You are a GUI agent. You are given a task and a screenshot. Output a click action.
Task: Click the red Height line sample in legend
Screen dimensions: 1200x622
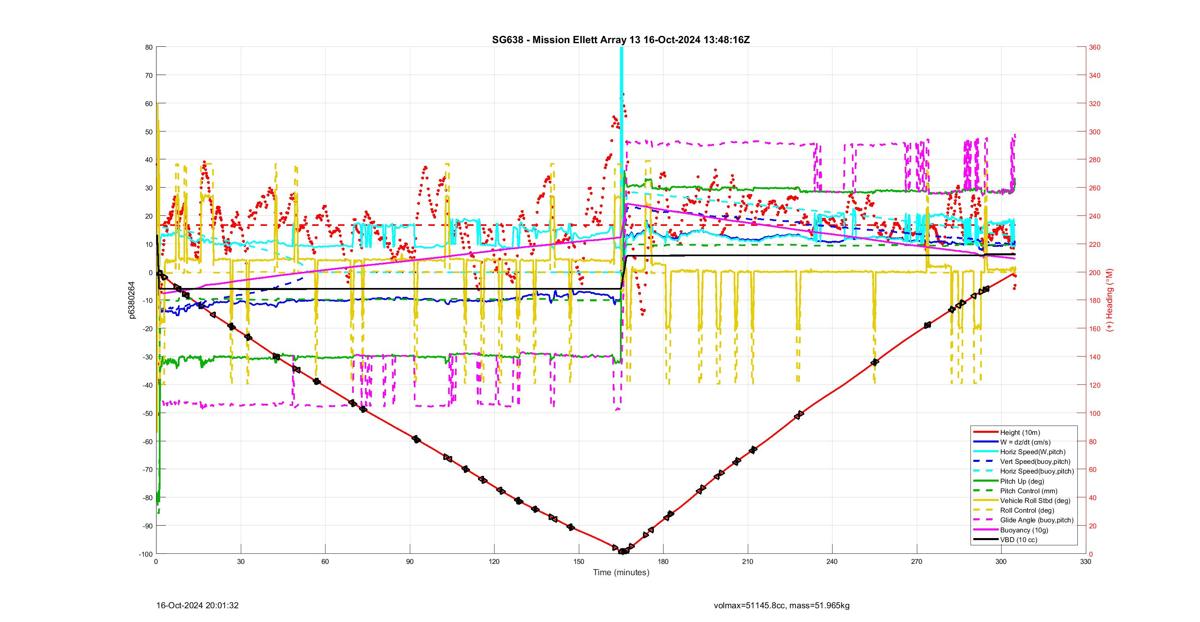pyautogui.click(x=986, y=432)
